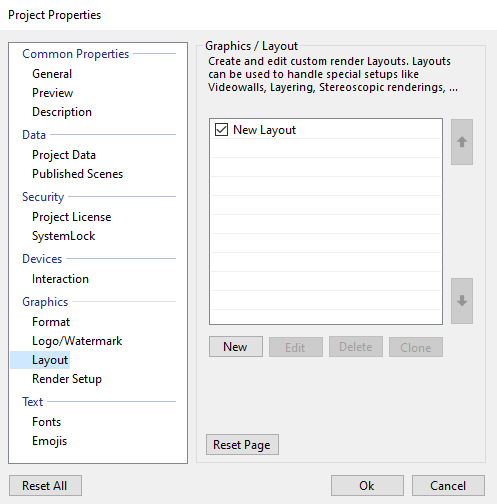Open the Fonts text settings
The width and height of the screenshot is (497, 504).
point(47,422)
